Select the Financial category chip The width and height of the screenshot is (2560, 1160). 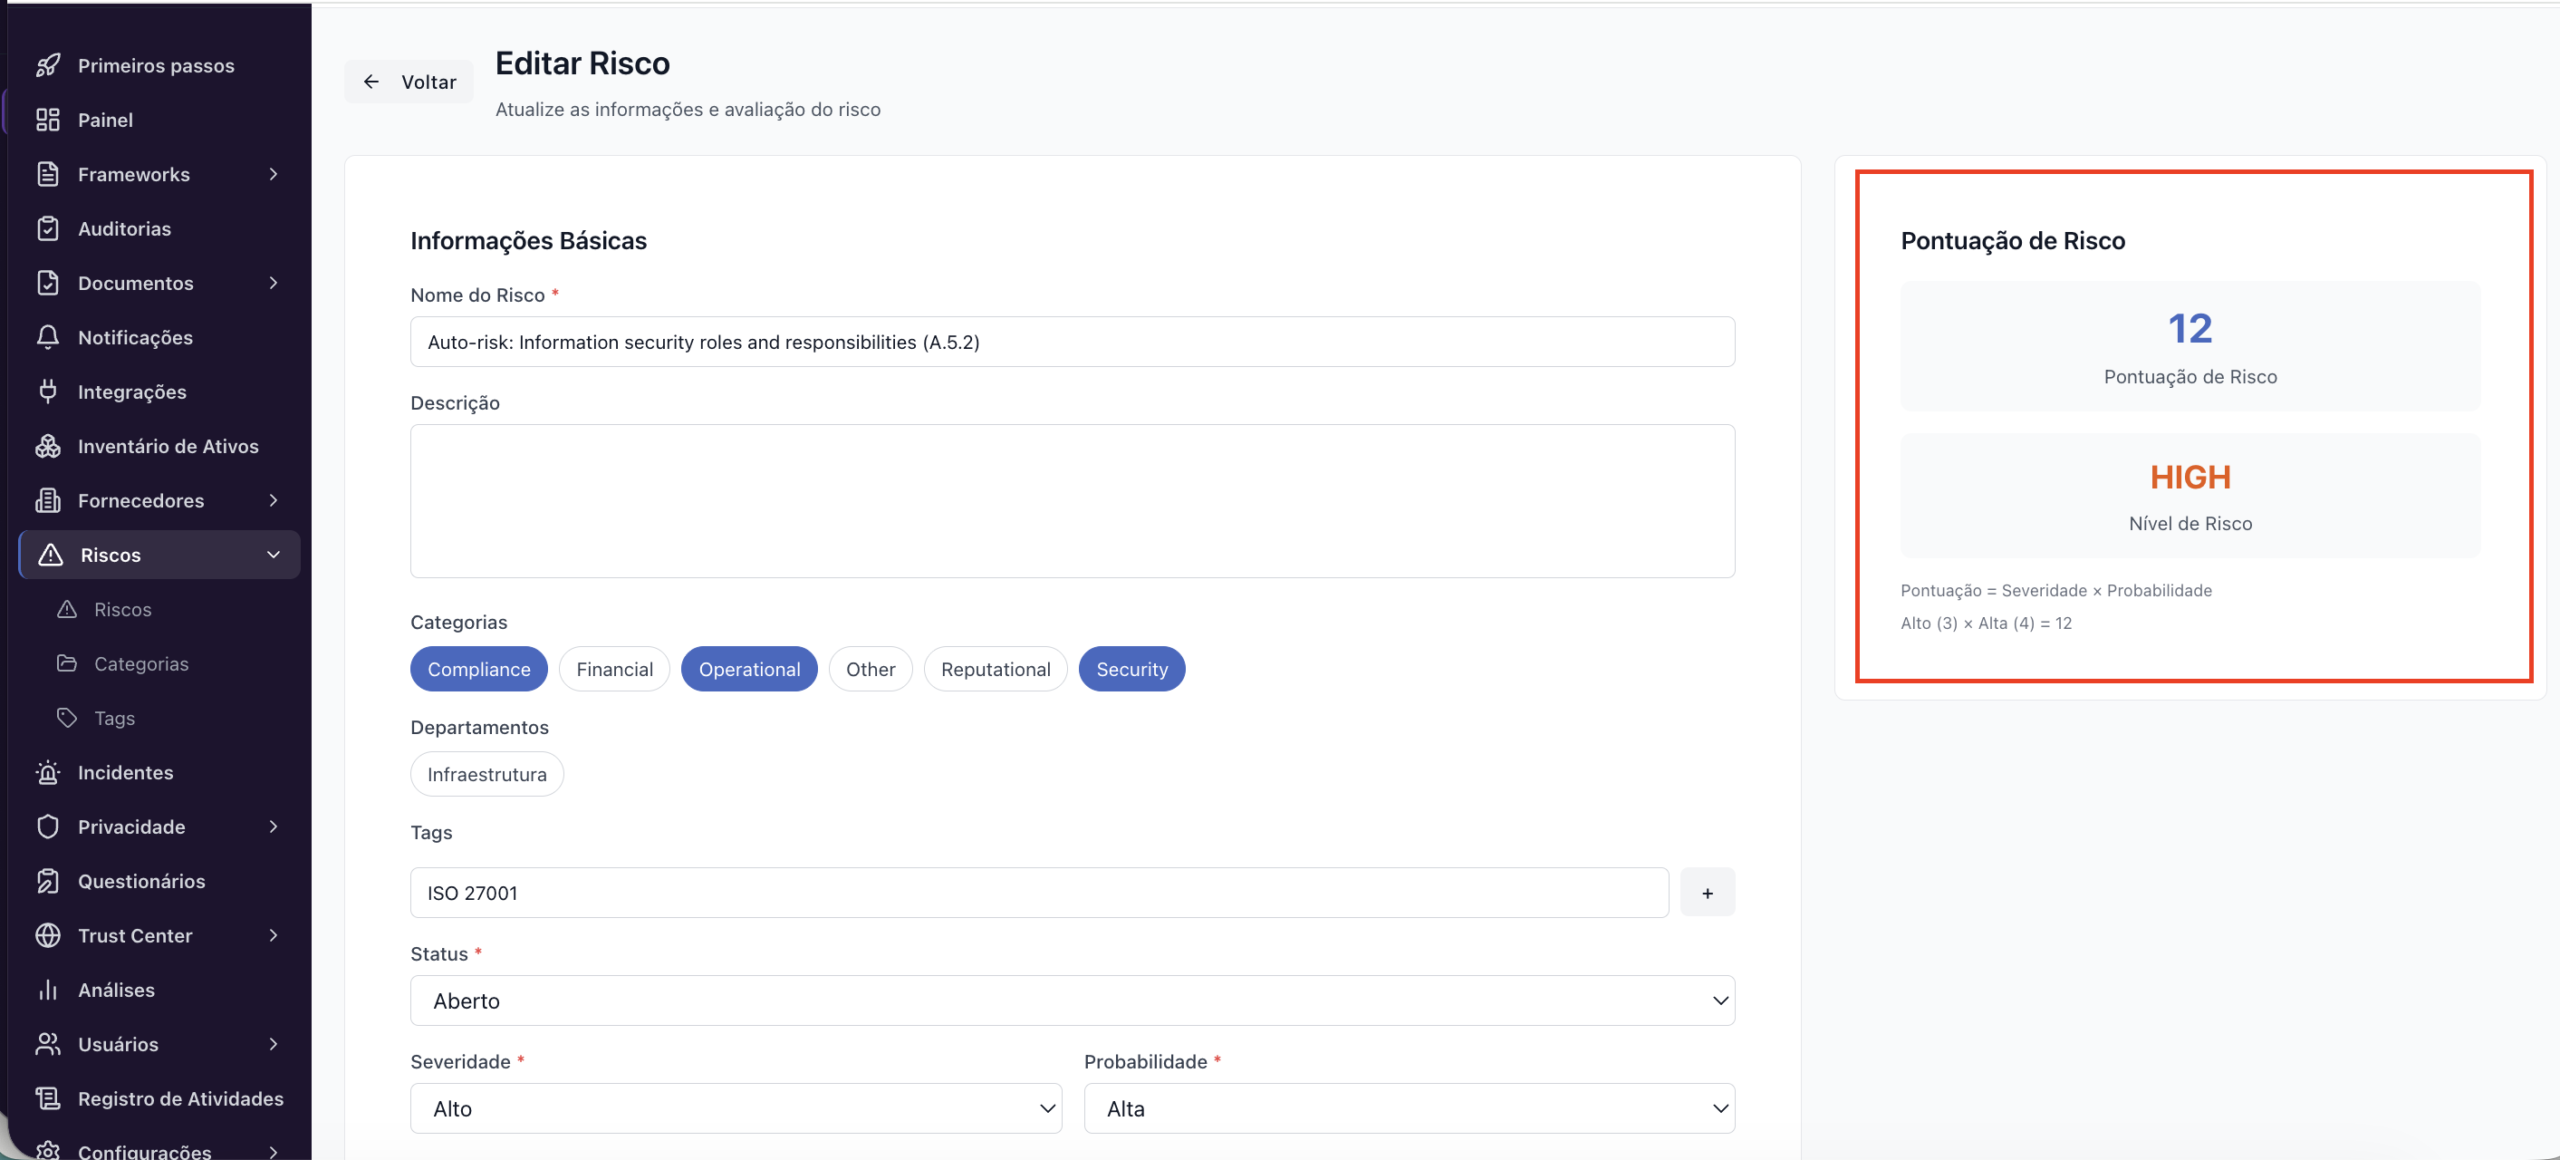point(615,669)
